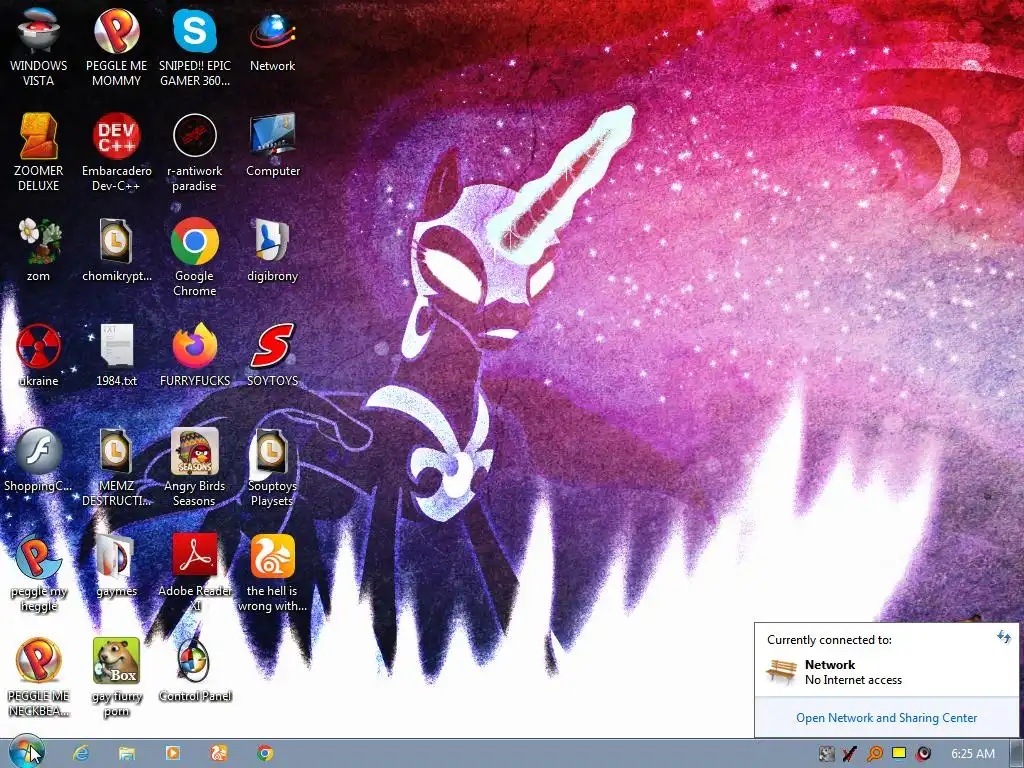Open the WINDOWS VISTA desktop shortcut
The height and width of the screenshot is (768, 1024).
pyautogui.click(x=38, y=46)
